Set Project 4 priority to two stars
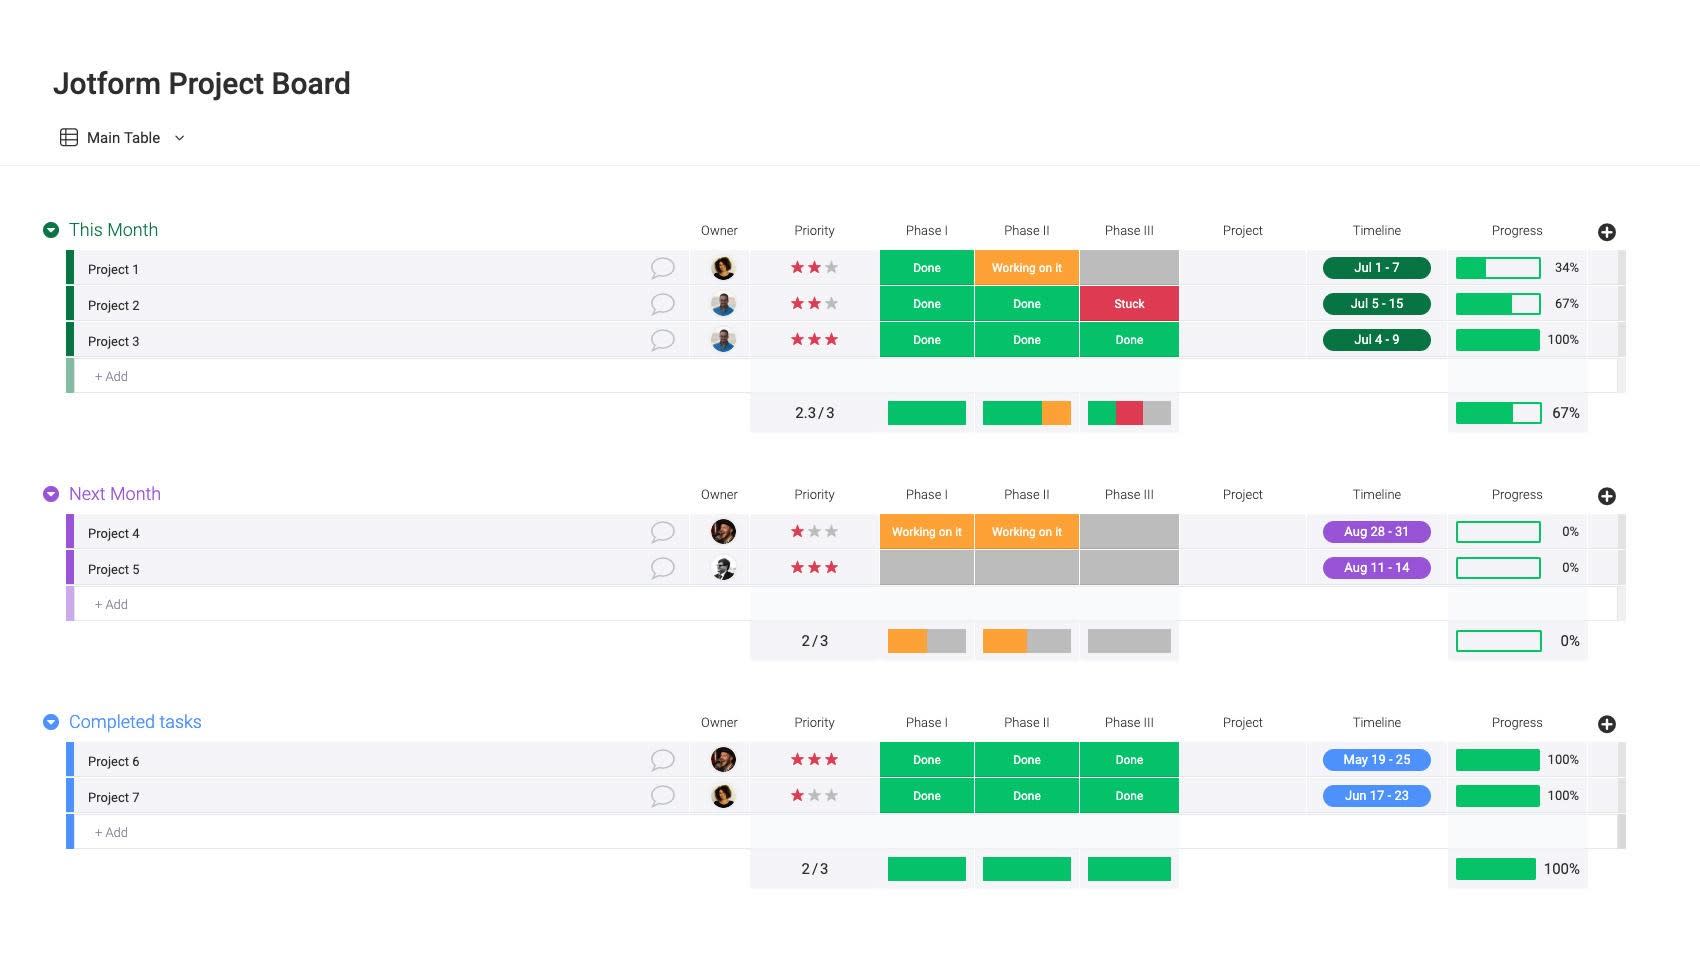1700x960 pixels. (814, 531)
